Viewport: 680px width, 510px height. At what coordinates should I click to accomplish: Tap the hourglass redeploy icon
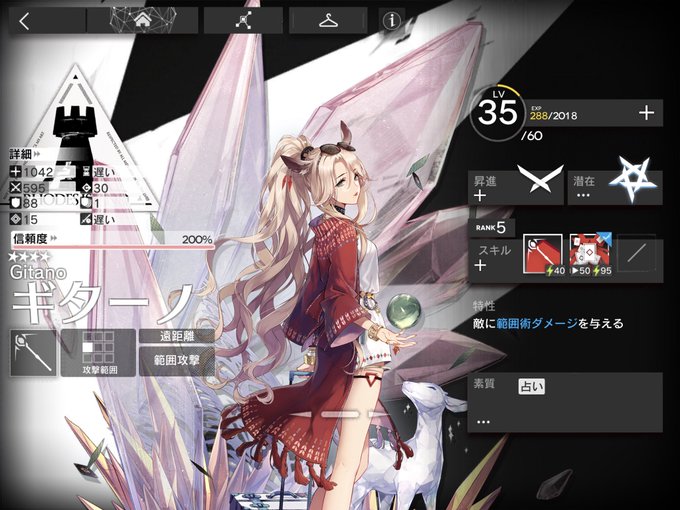pos(86,172)
